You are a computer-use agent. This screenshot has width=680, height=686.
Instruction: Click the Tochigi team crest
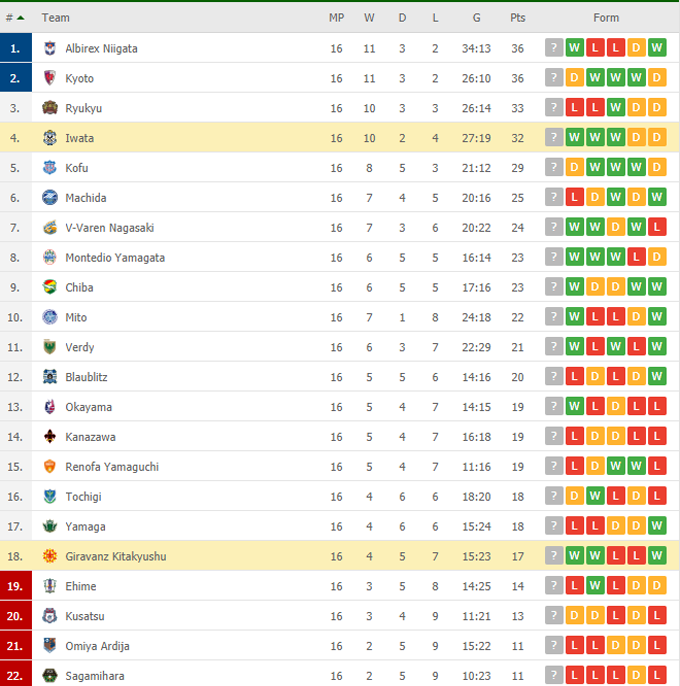tap(50, 496)
